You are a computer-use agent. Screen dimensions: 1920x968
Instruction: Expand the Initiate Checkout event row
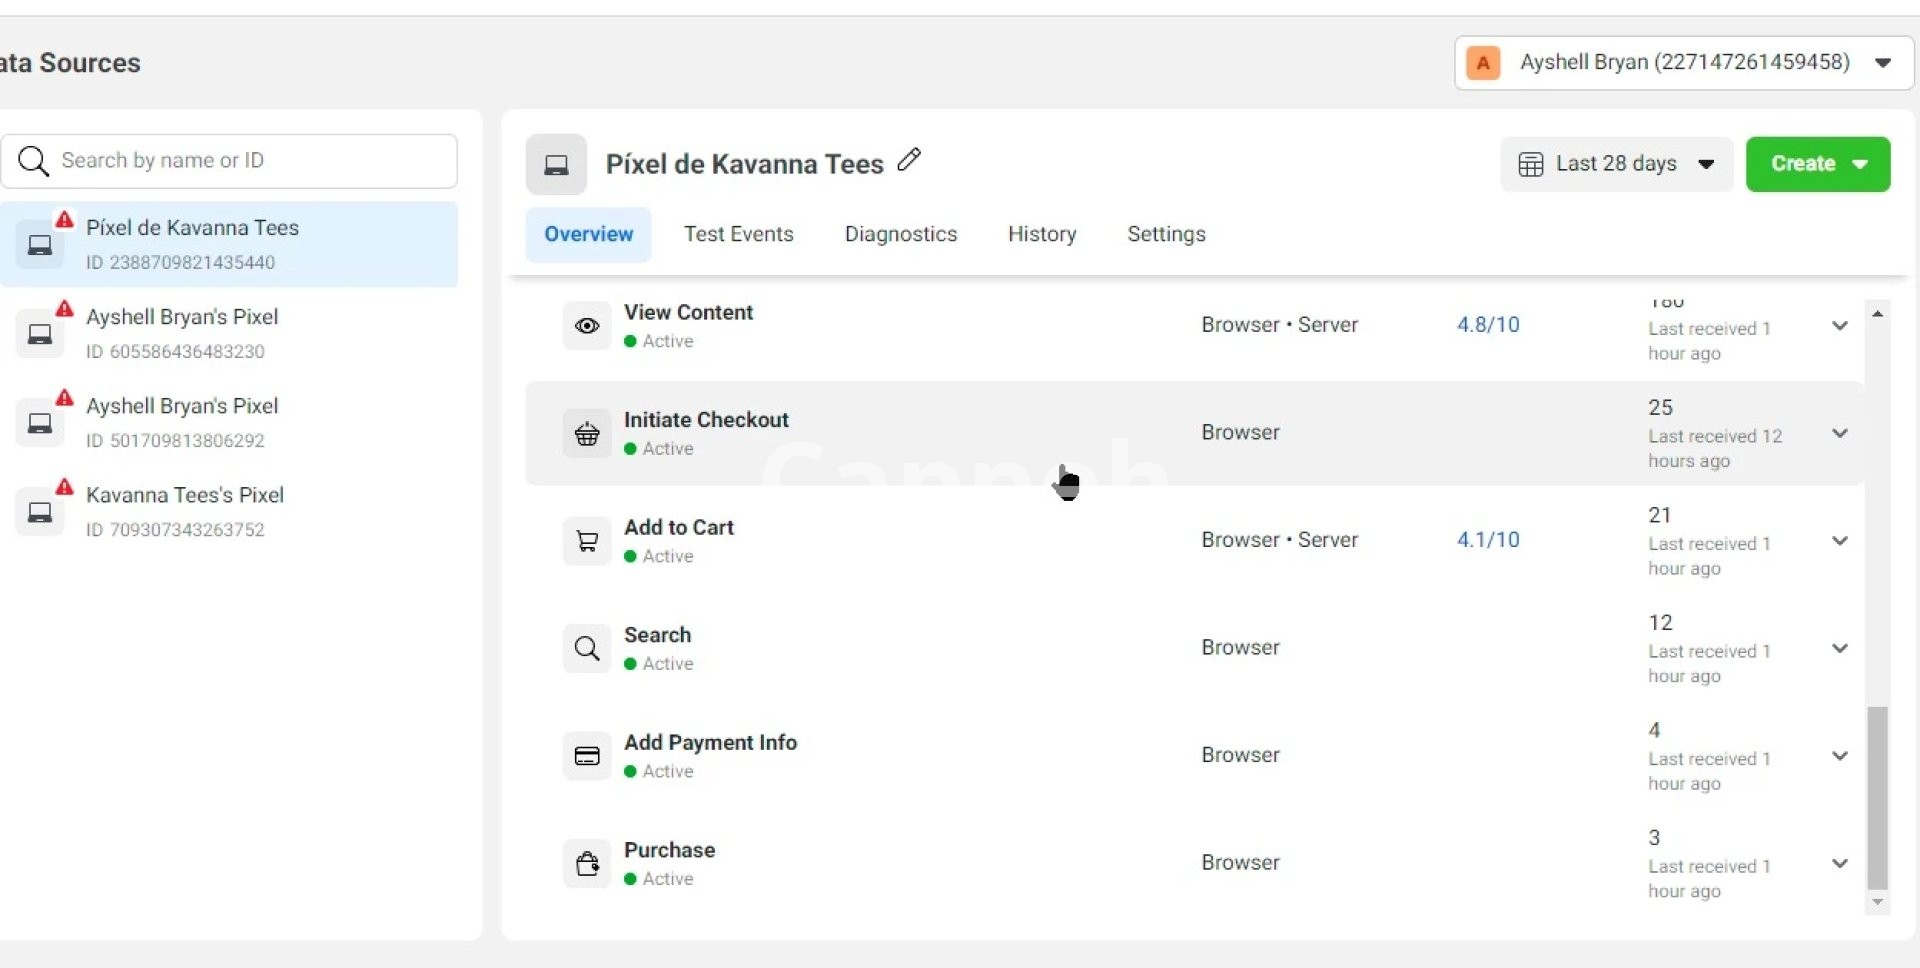[1839, 433]
